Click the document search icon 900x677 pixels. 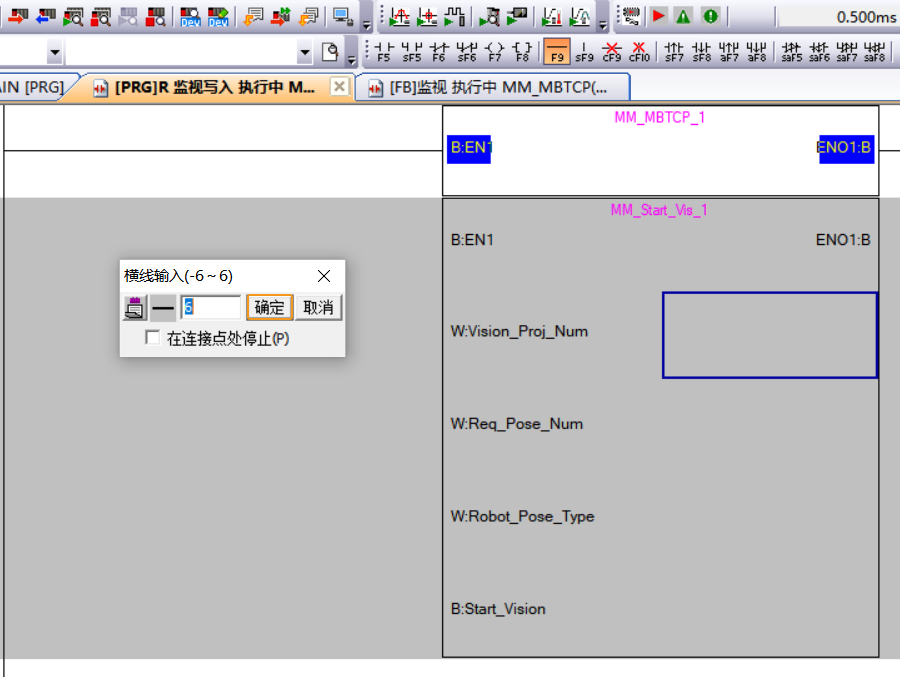pos(330,52)
